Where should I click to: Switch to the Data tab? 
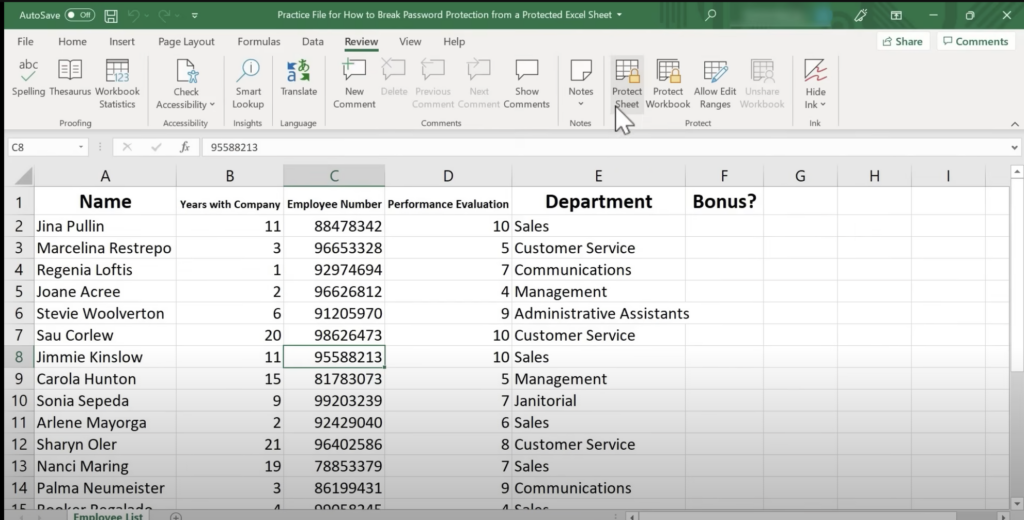coord(313,41)
